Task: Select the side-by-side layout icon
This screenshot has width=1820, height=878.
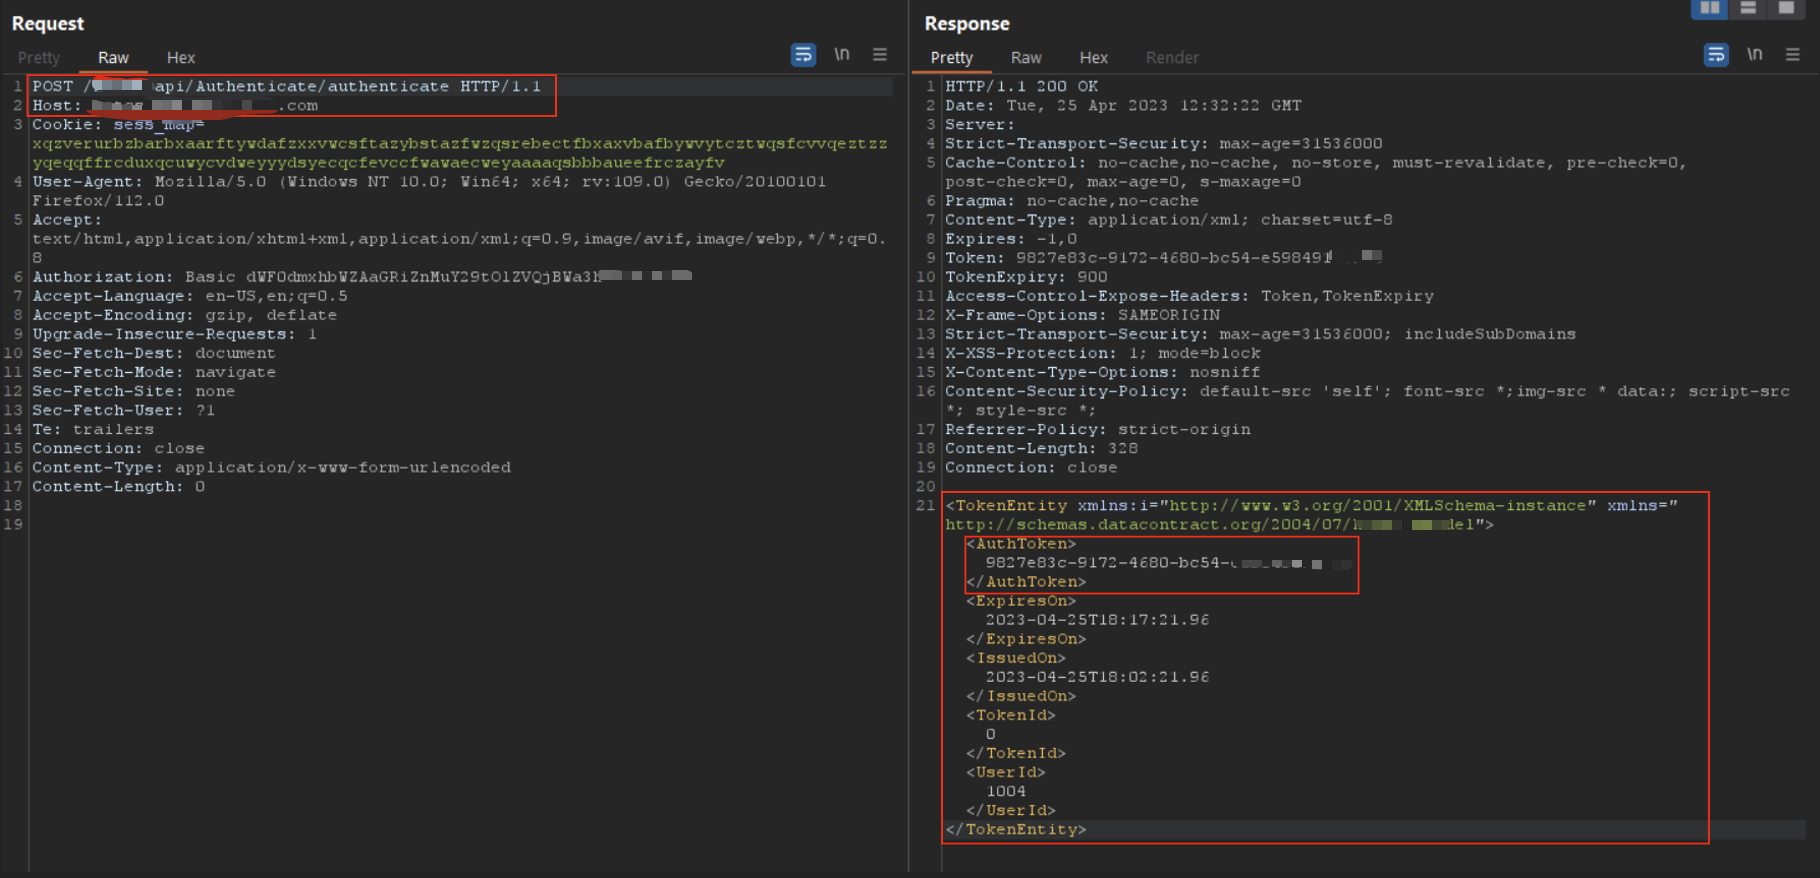Action: (1709, 8)
